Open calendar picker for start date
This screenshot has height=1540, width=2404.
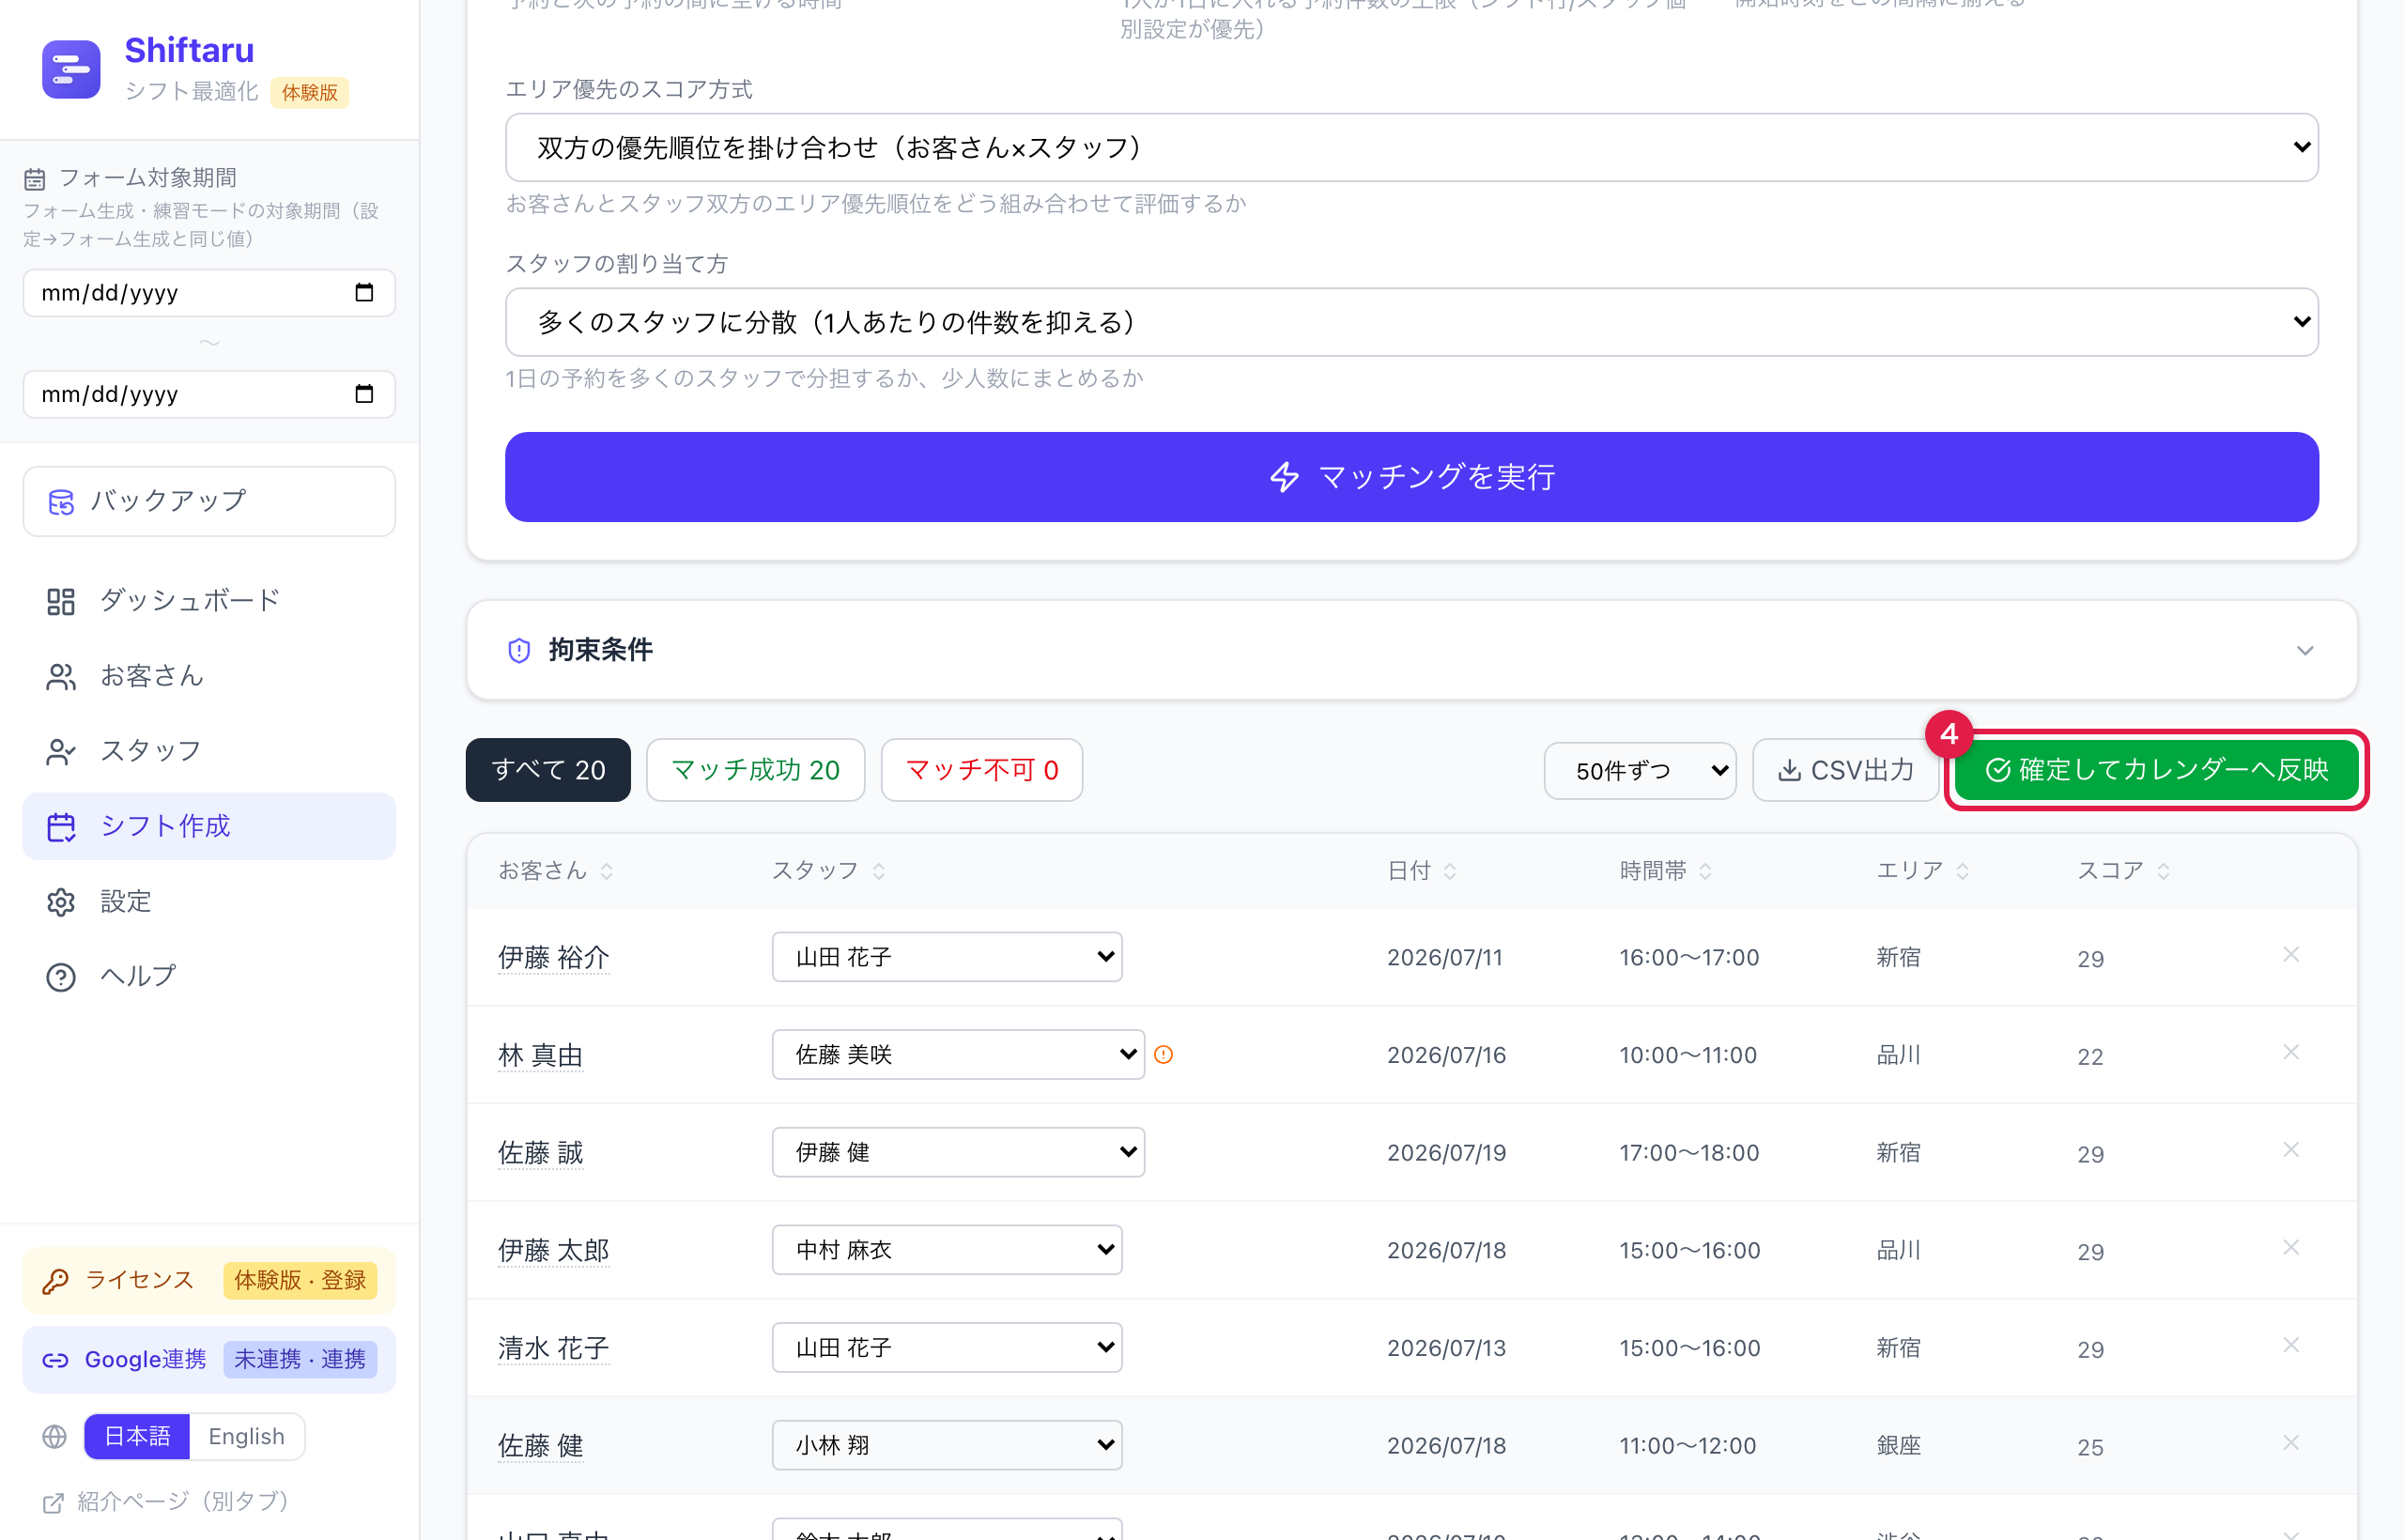click(x=364, y=292)
